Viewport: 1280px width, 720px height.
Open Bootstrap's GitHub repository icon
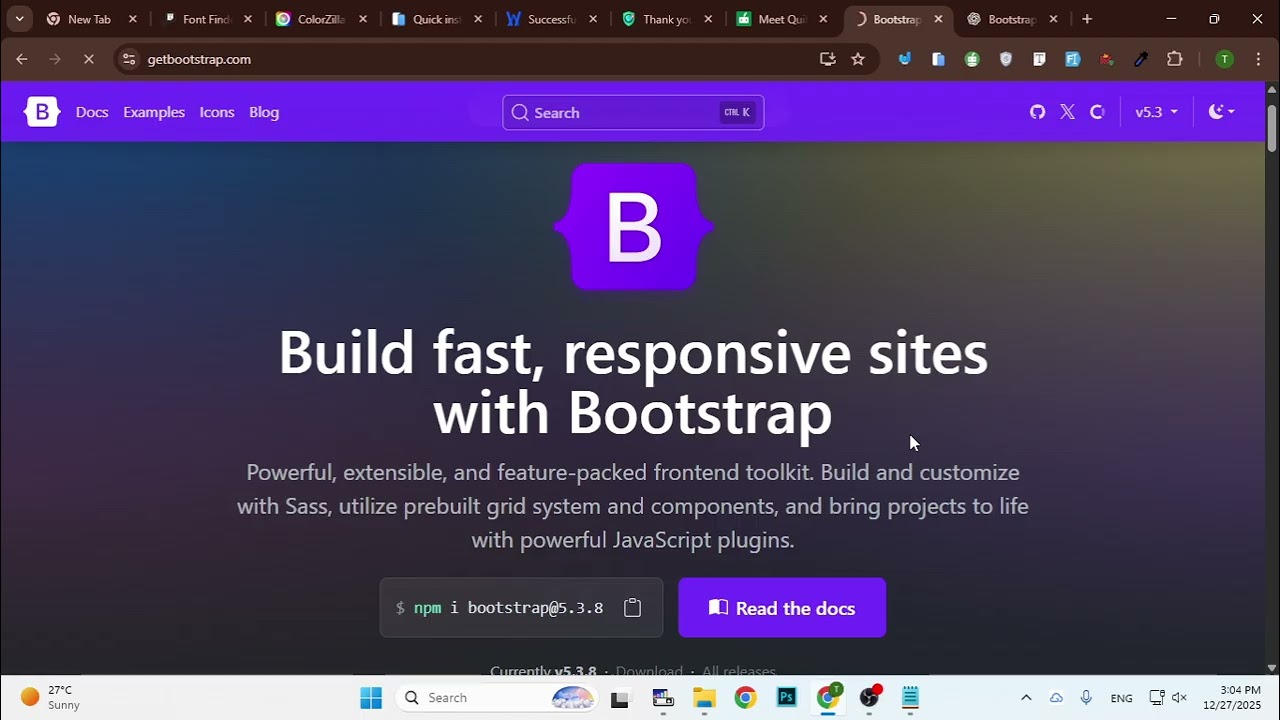(x=1038, y=112)
